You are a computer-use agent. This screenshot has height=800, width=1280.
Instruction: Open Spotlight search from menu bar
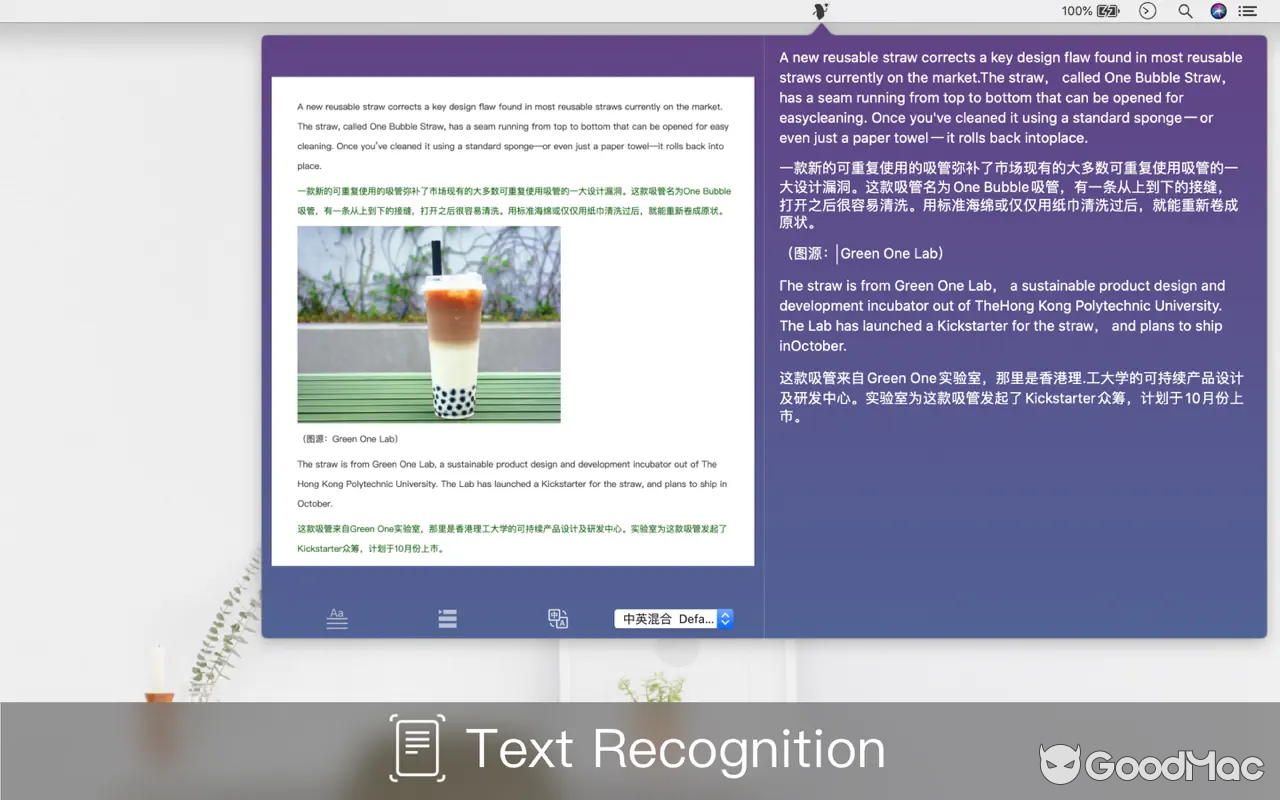point(1184,11)
